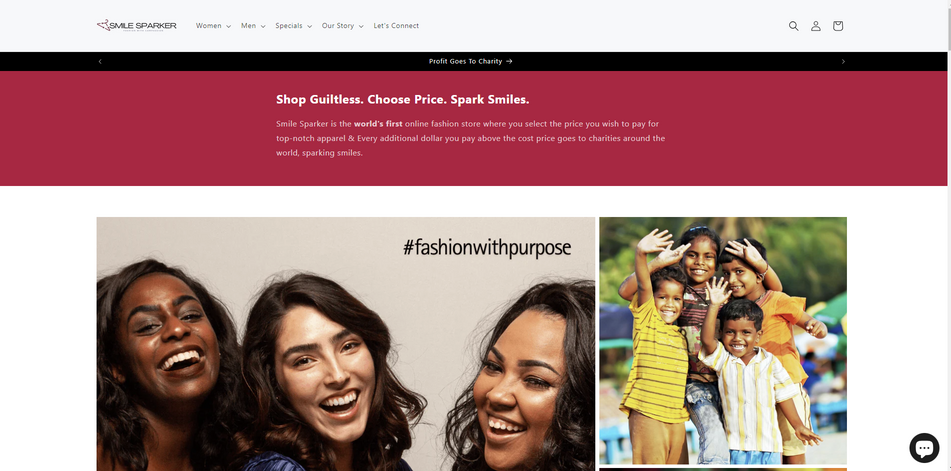Click the account login person icon

(816, 25)
